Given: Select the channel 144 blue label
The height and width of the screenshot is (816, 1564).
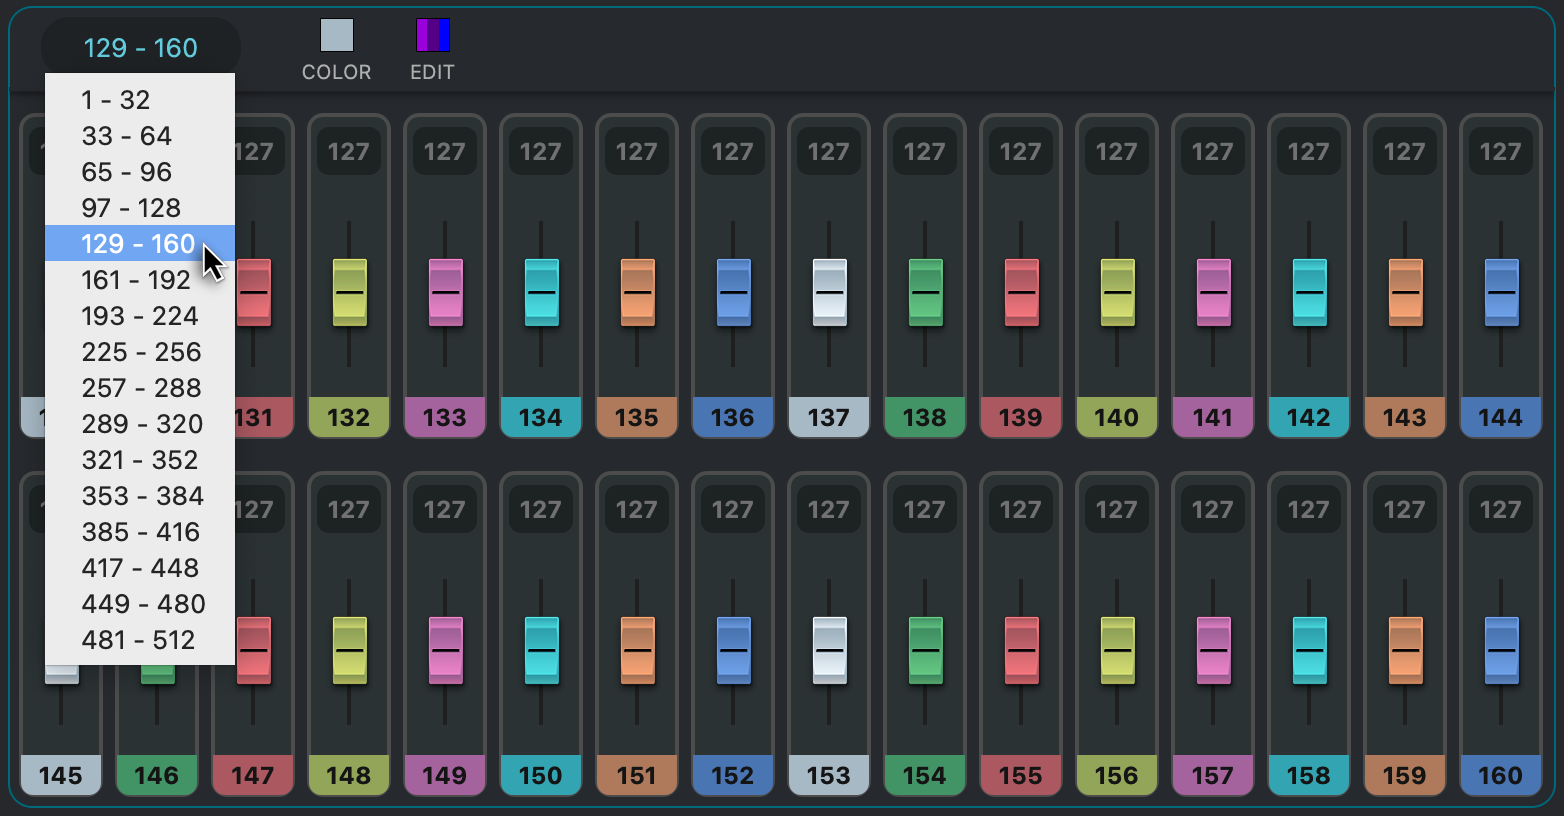Looking at the screenshot, I should click(1501, 417).
